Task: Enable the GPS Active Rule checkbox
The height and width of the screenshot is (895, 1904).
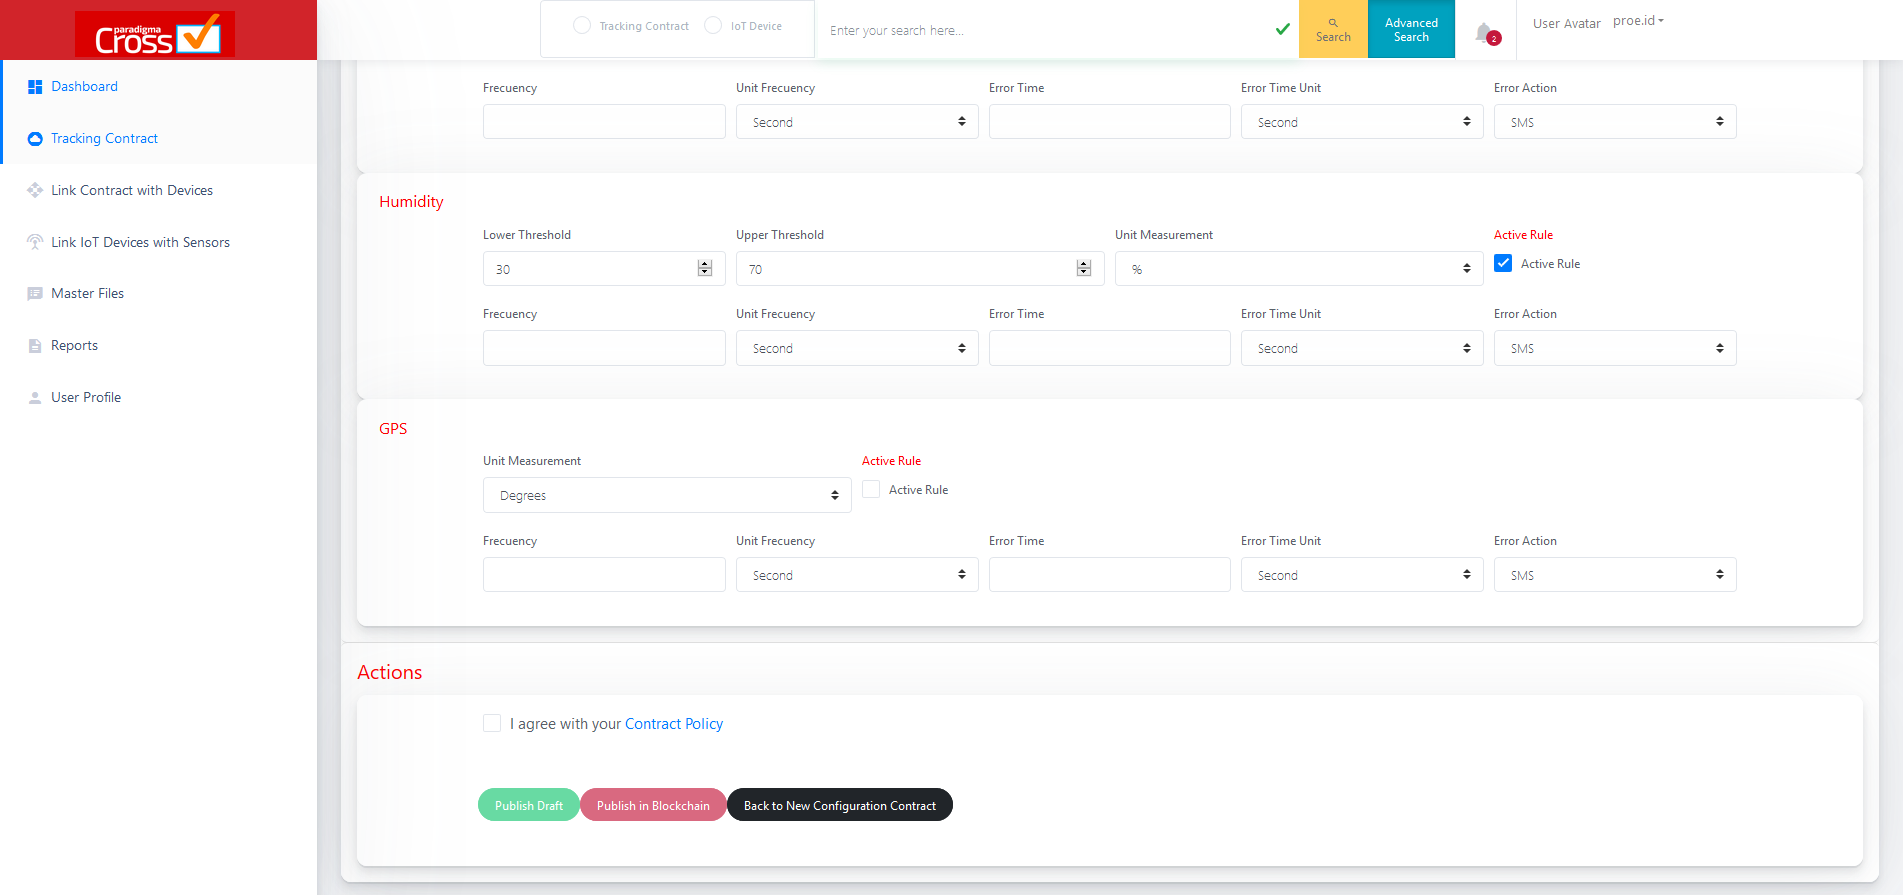Action: pos(871,489)
